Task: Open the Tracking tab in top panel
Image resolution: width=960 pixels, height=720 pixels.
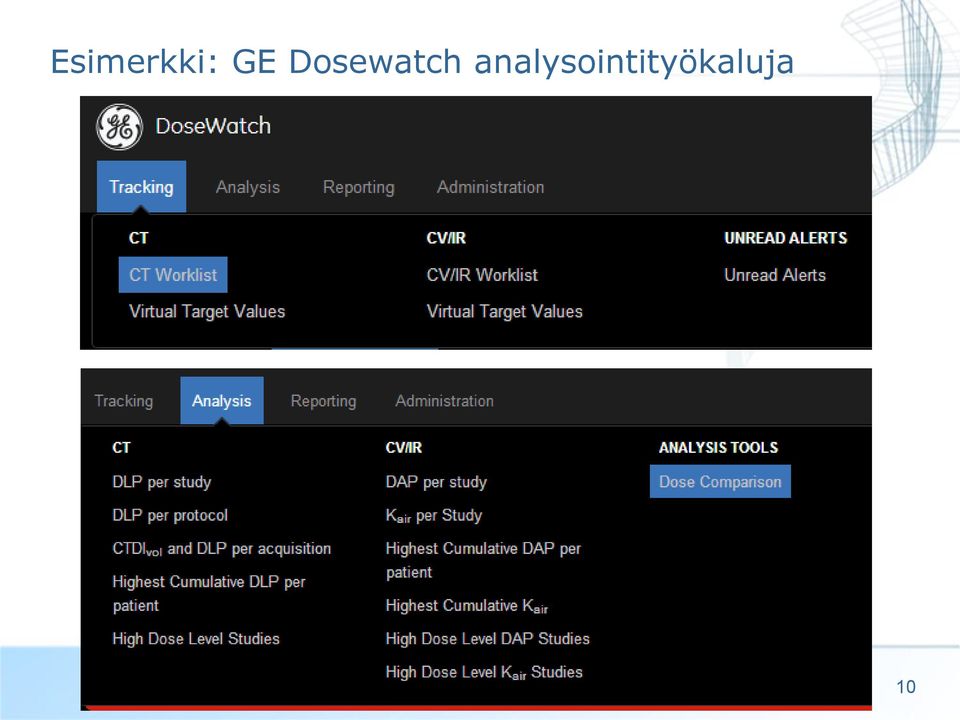Action: pos(141,187)
